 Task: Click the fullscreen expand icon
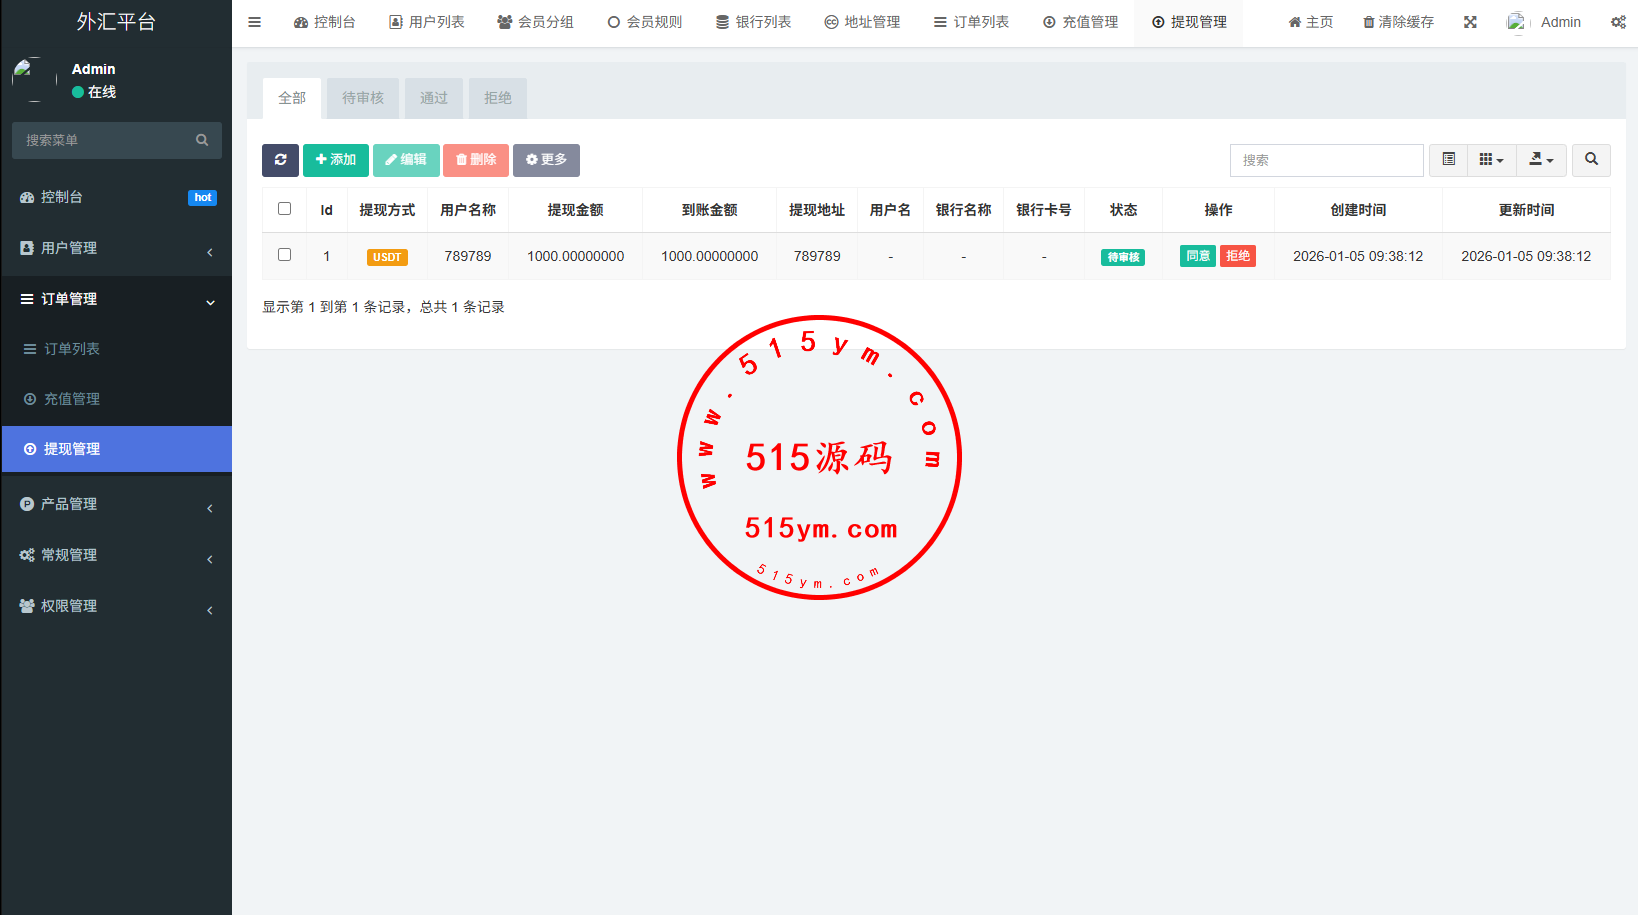pos(1470,22)
